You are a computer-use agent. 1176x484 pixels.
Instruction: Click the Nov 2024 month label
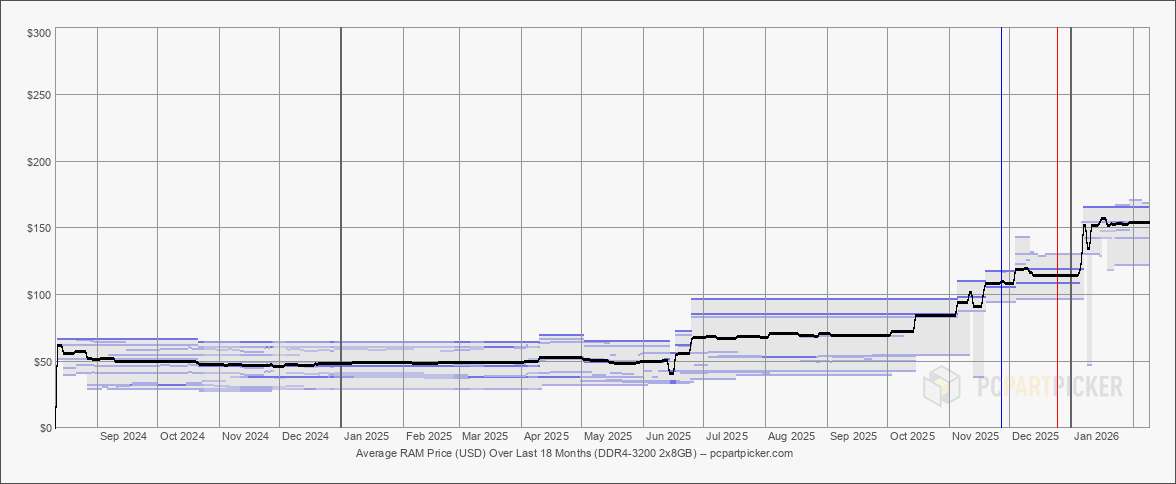coord(245,437)
